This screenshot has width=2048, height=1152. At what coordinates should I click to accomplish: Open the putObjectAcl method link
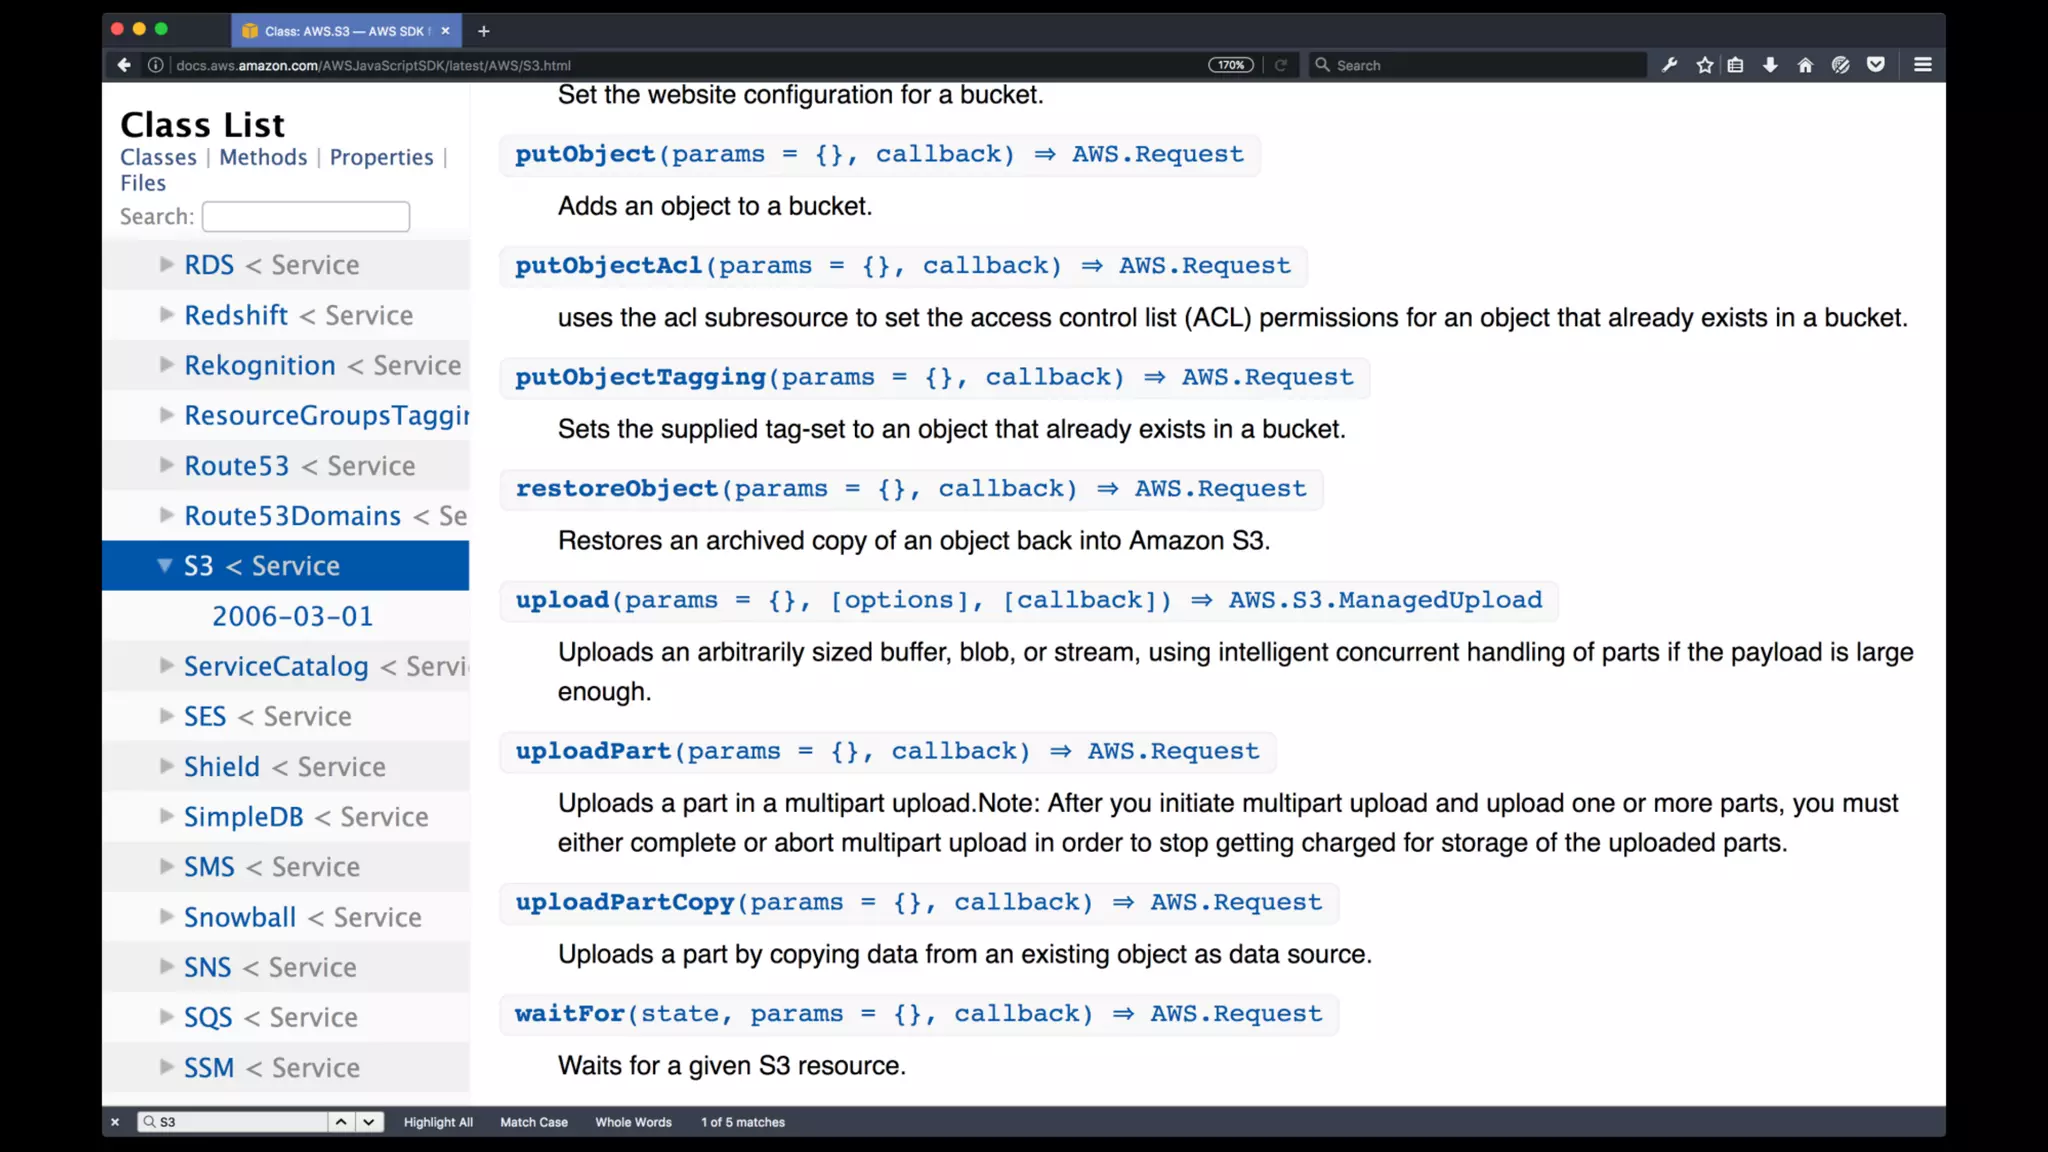coord(608,266)
